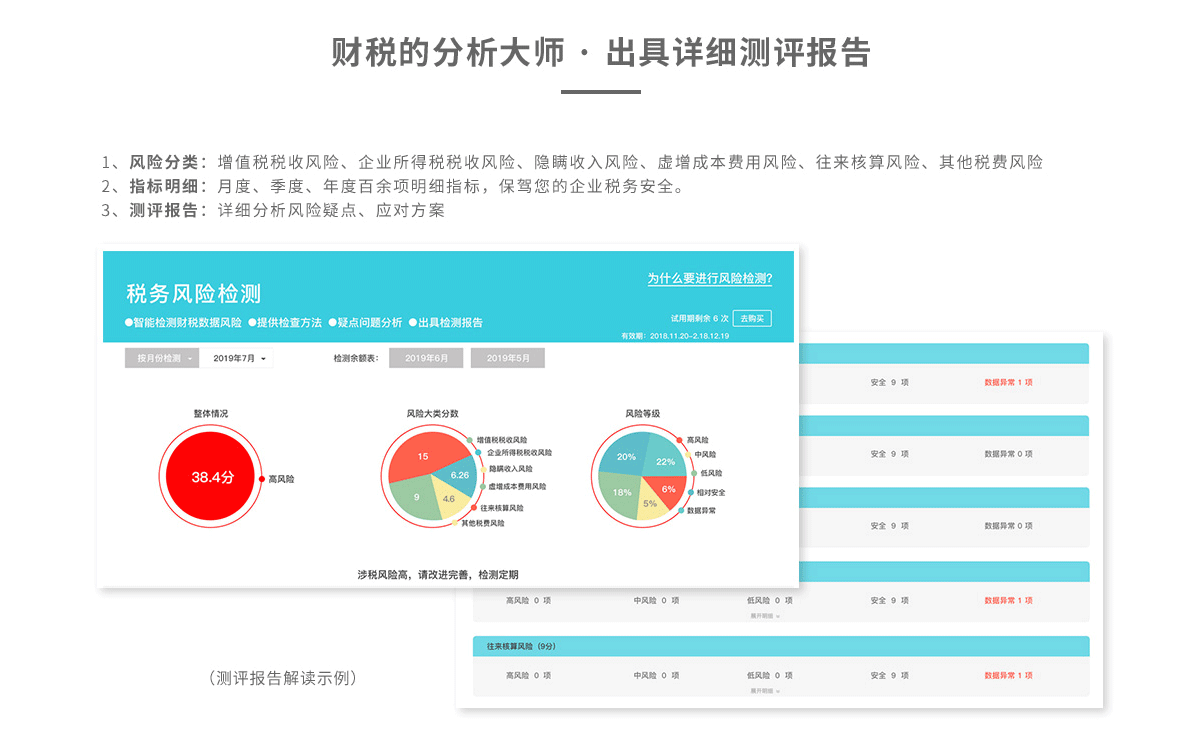Open the 为什么要进行风险检测? link
Image resolution: width=1200 pixels, height=756 pixels.
(709, 279)
